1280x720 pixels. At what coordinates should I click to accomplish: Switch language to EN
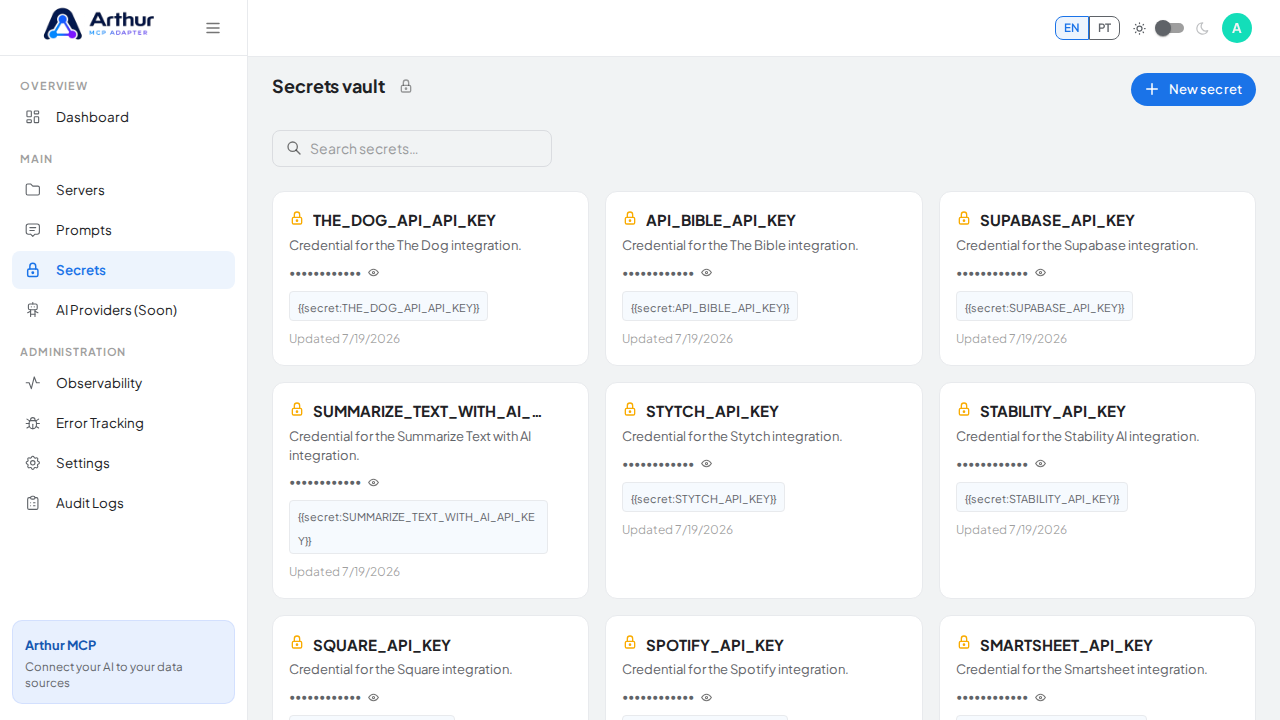pyautogui.click(x=1071, y=28)
